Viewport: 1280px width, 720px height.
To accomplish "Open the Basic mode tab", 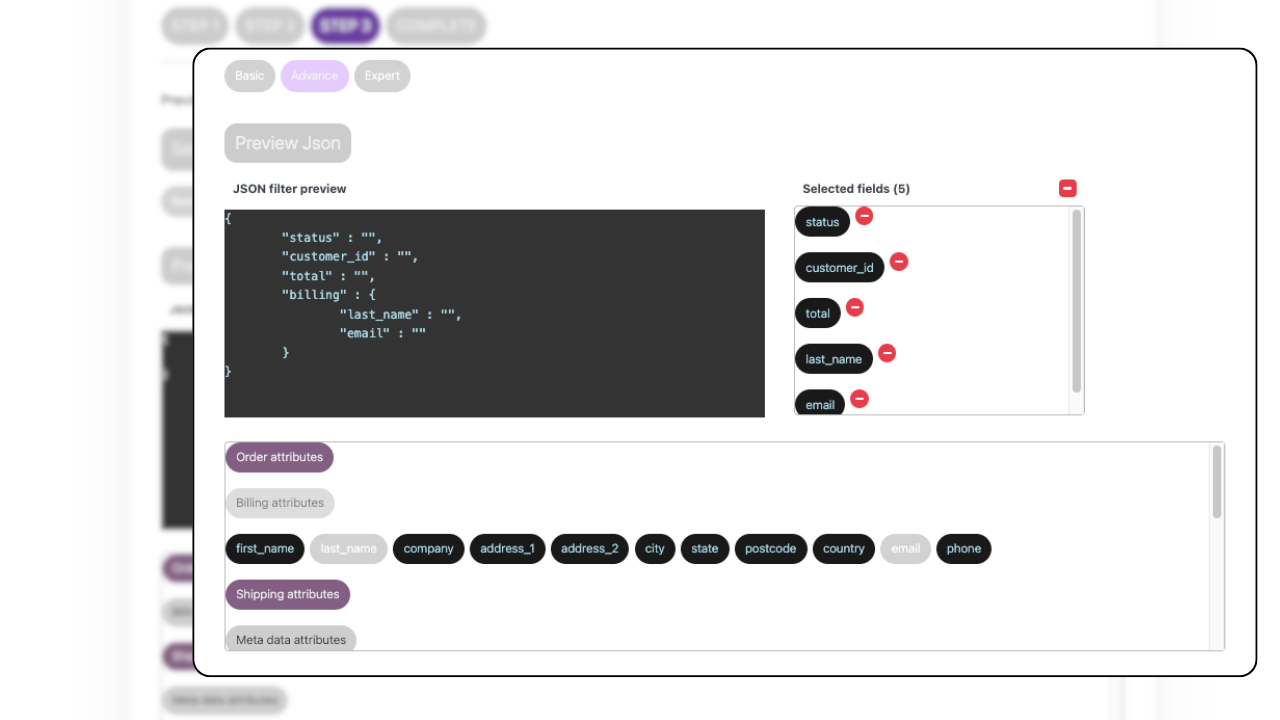I will coord(249,75).
